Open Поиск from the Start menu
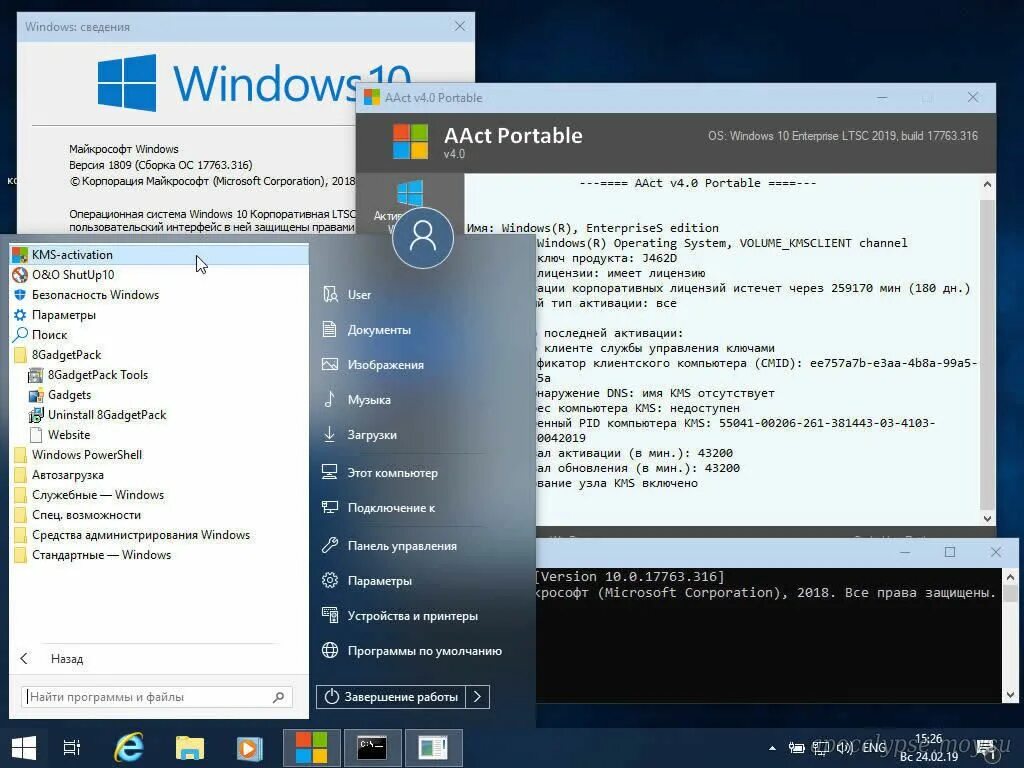Image resolution: width=1024 pixels, height=768 pixels. pyautogui.click(x=48, y=334)
